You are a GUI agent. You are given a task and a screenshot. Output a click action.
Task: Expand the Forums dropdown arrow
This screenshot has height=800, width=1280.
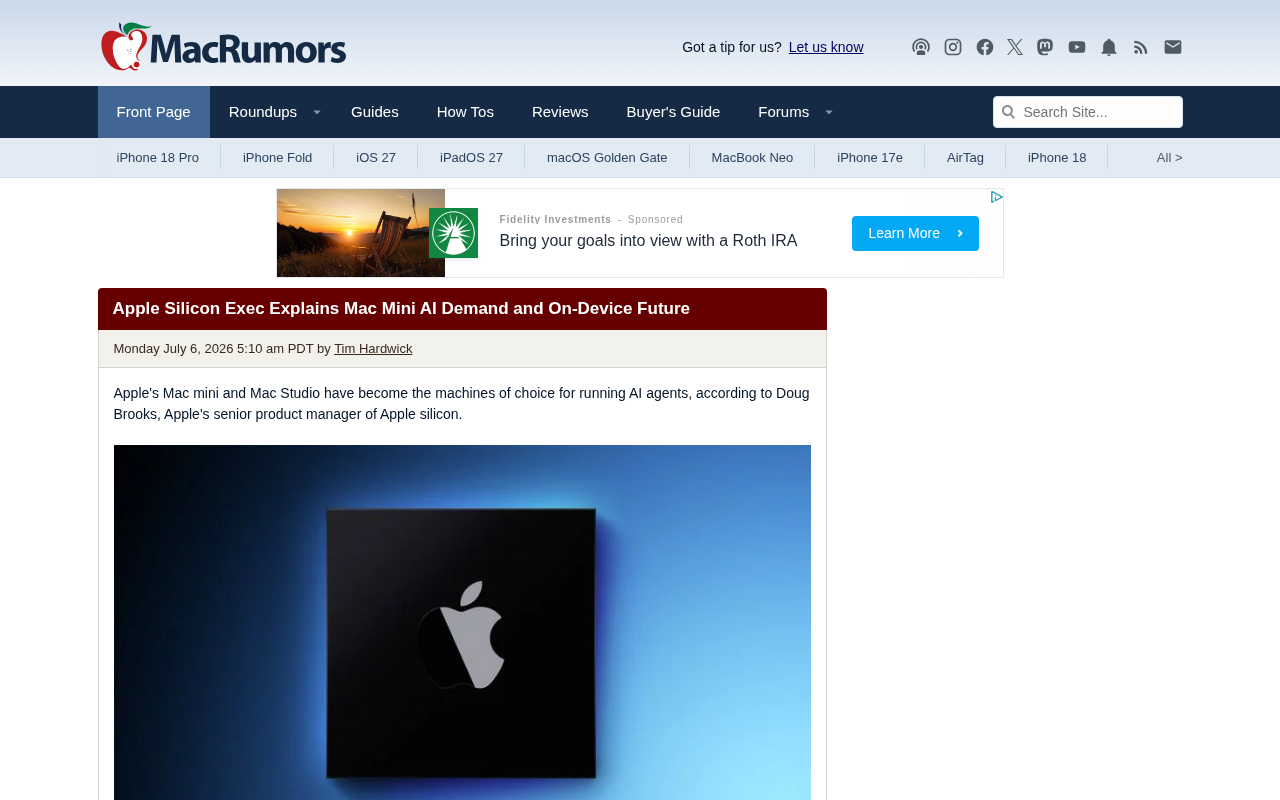tap(829, 112)
